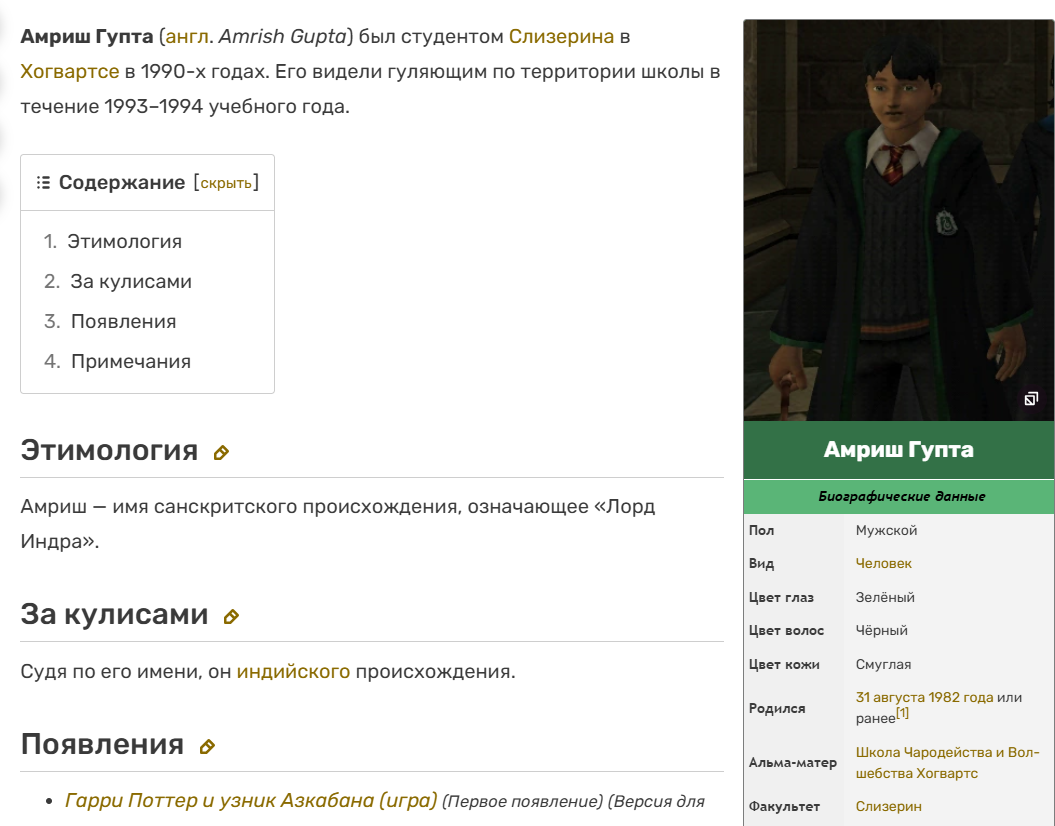Jump to the Этимология contents entry

pos(124,241)
